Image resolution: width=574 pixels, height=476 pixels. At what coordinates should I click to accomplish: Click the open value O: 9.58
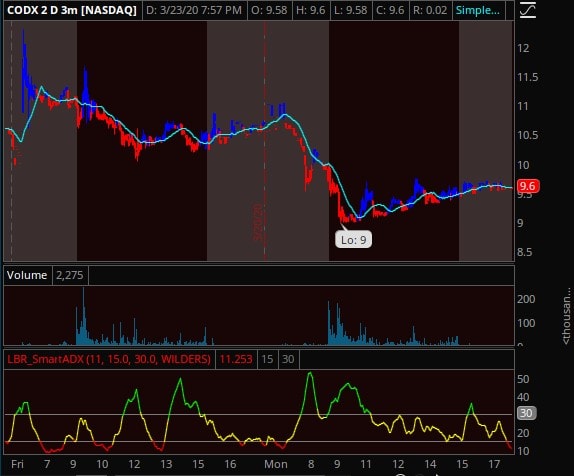pyautogui.click(x=269, y=10)
